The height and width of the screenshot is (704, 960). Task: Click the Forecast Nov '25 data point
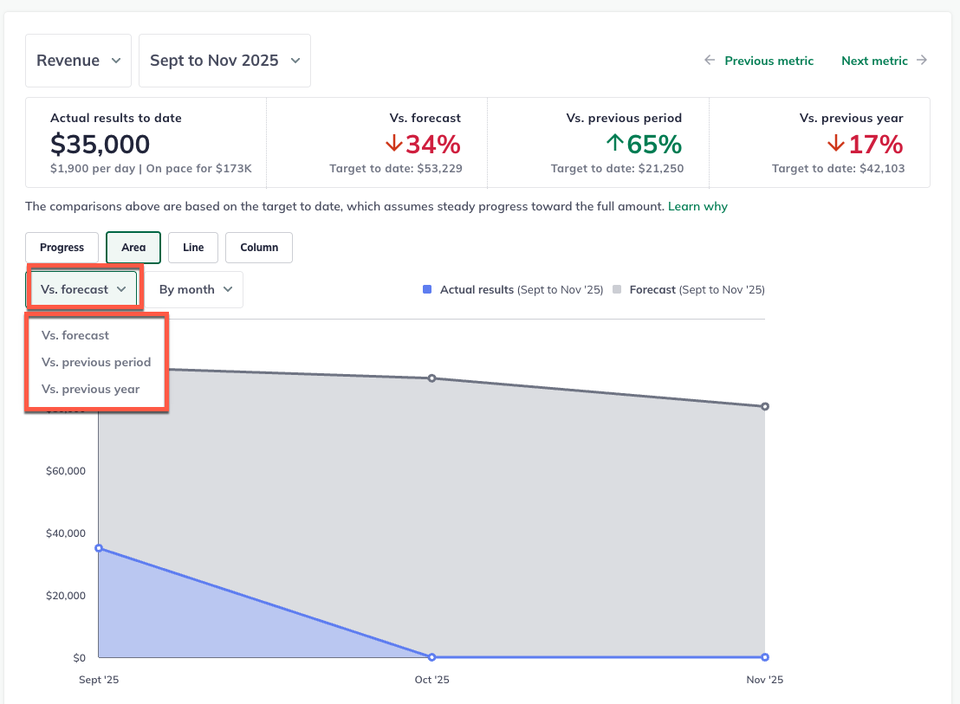pyautogui.click(x=765, y=406)
